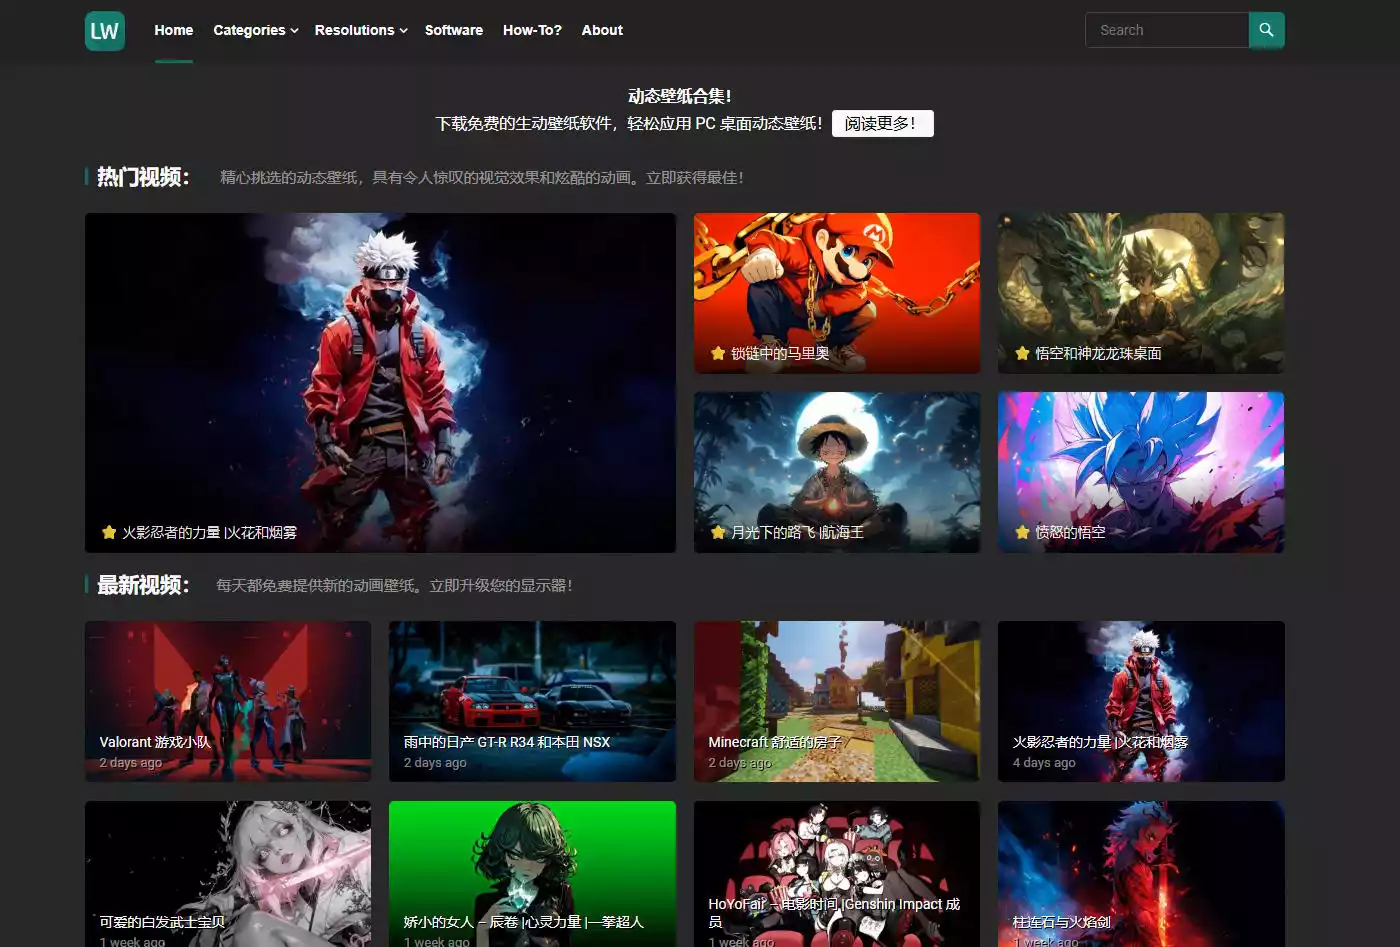
Task: Open 雨中的日产 GT-R R34 和本田 NSX wallpaper
Action: 532,701
